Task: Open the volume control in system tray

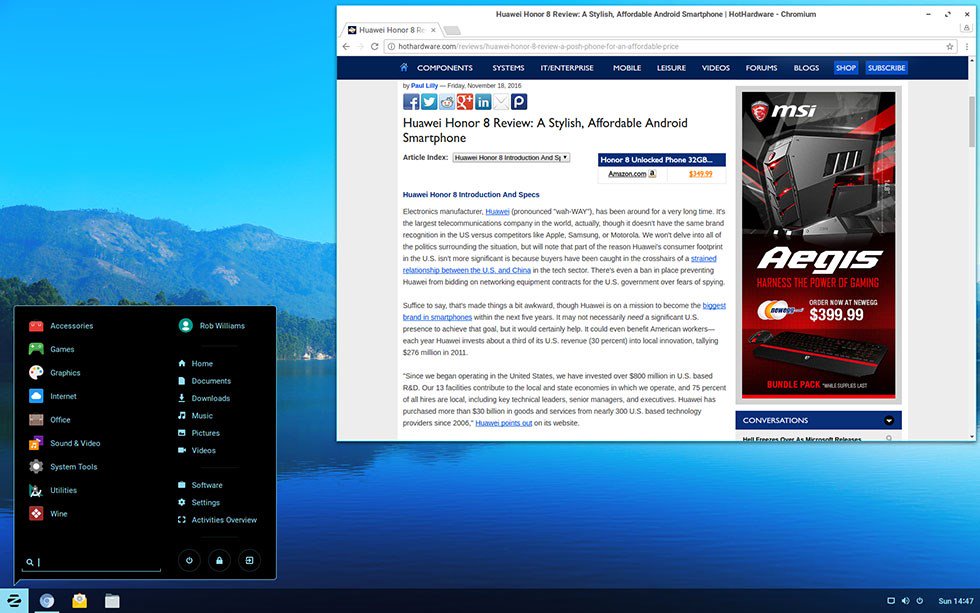Action: pyautogui.click(x=906, y=601)
